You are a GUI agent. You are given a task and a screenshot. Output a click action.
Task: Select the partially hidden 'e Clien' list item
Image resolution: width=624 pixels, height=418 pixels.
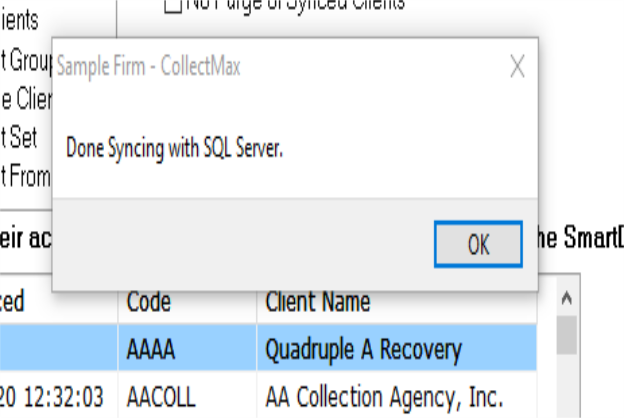pyautogui.click(x=25, y=99)
